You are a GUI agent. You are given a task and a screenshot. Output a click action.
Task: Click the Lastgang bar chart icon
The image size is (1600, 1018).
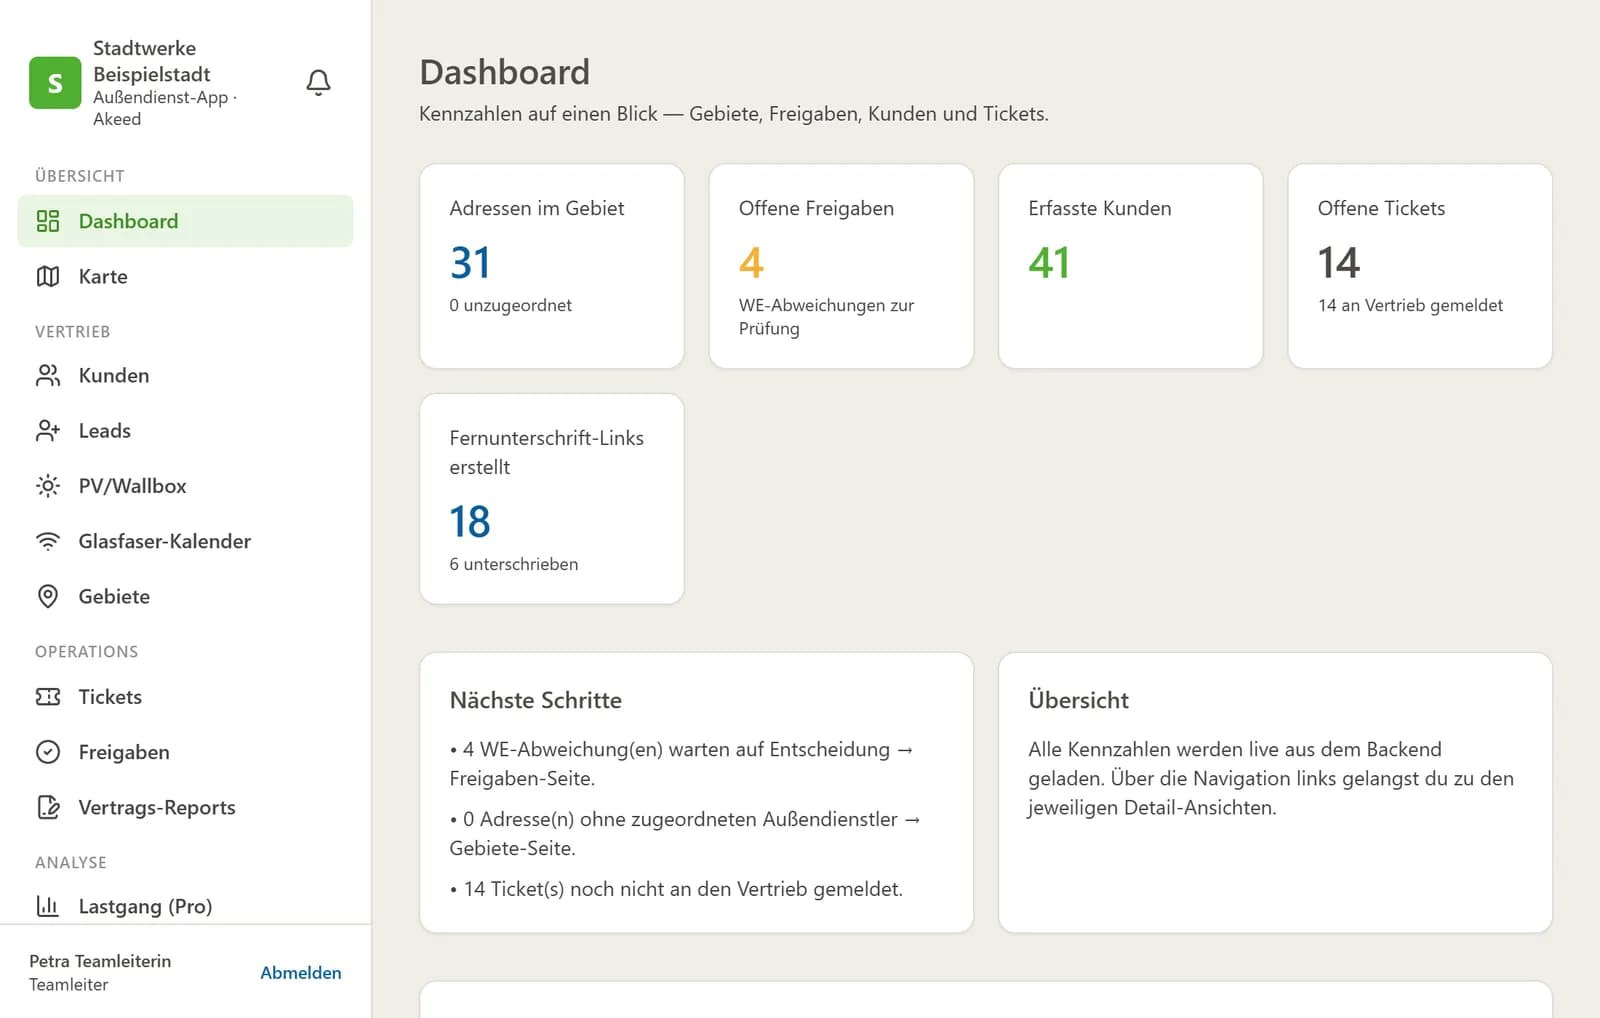48,906
